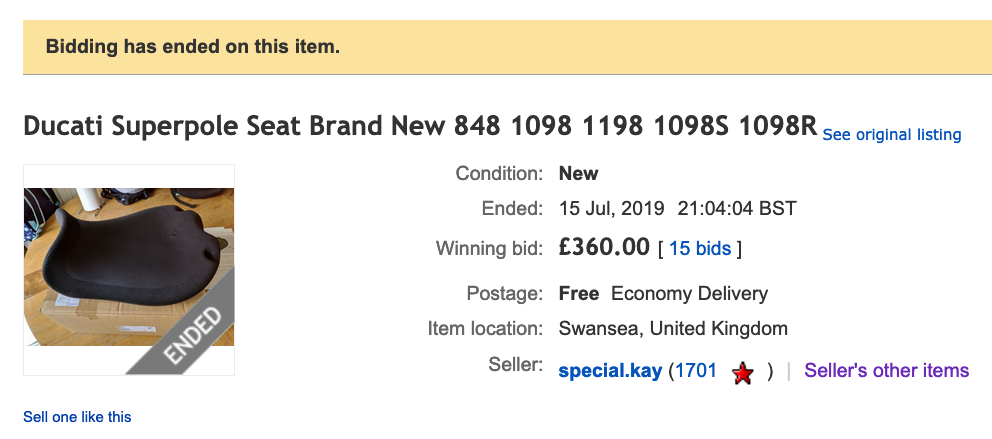Click the Free Economy Delivery postage text
Image resolution: width=992 pixels, height=439 pixels.
(x=663, y=294)
